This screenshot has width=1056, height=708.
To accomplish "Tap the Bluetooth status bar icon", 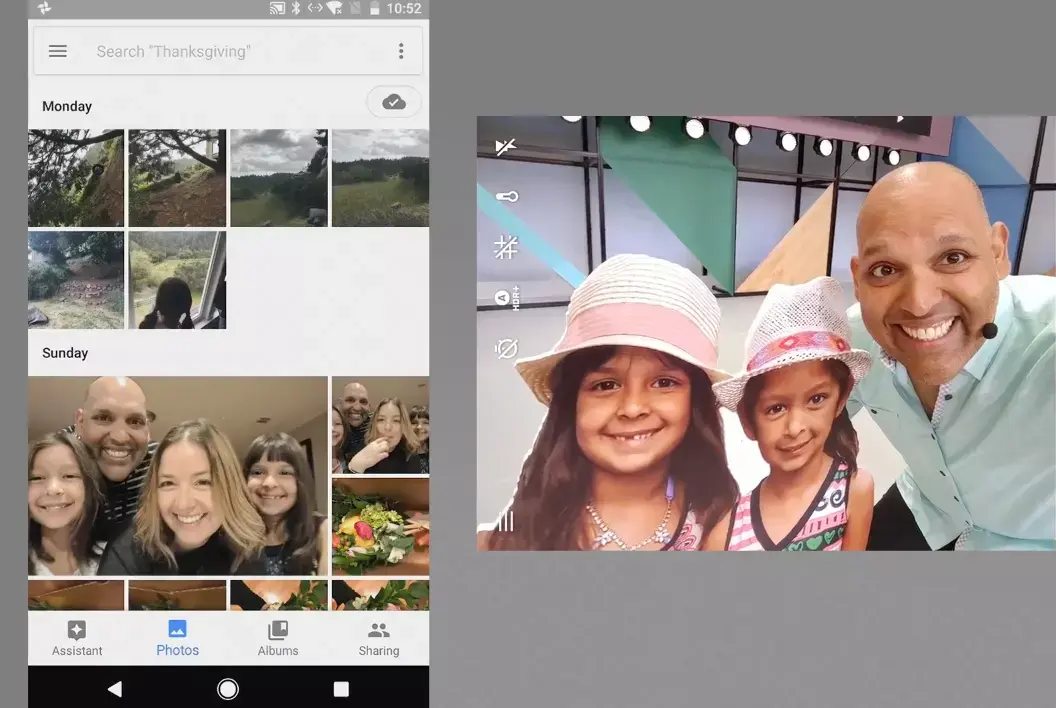I will [x=296, y=8].
